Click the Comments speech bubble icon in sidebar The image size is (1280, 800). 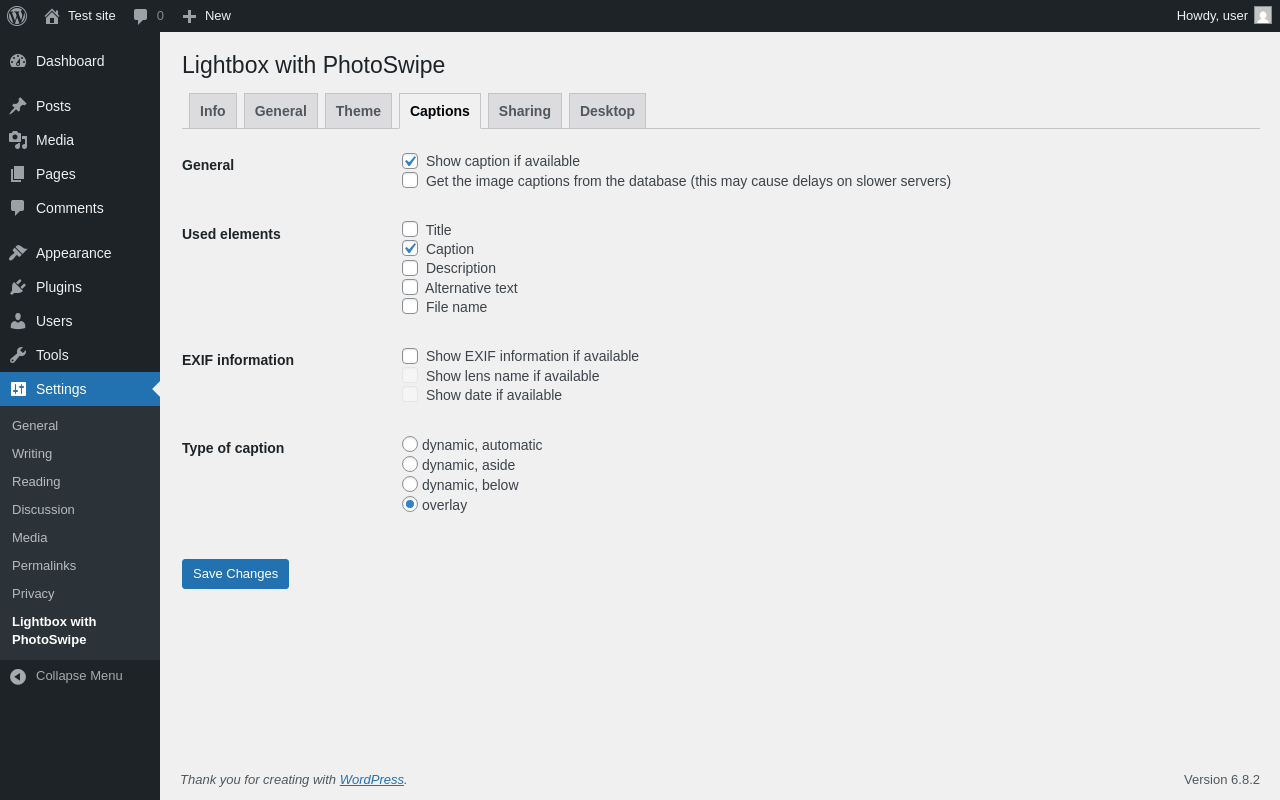tap(18, 208)
